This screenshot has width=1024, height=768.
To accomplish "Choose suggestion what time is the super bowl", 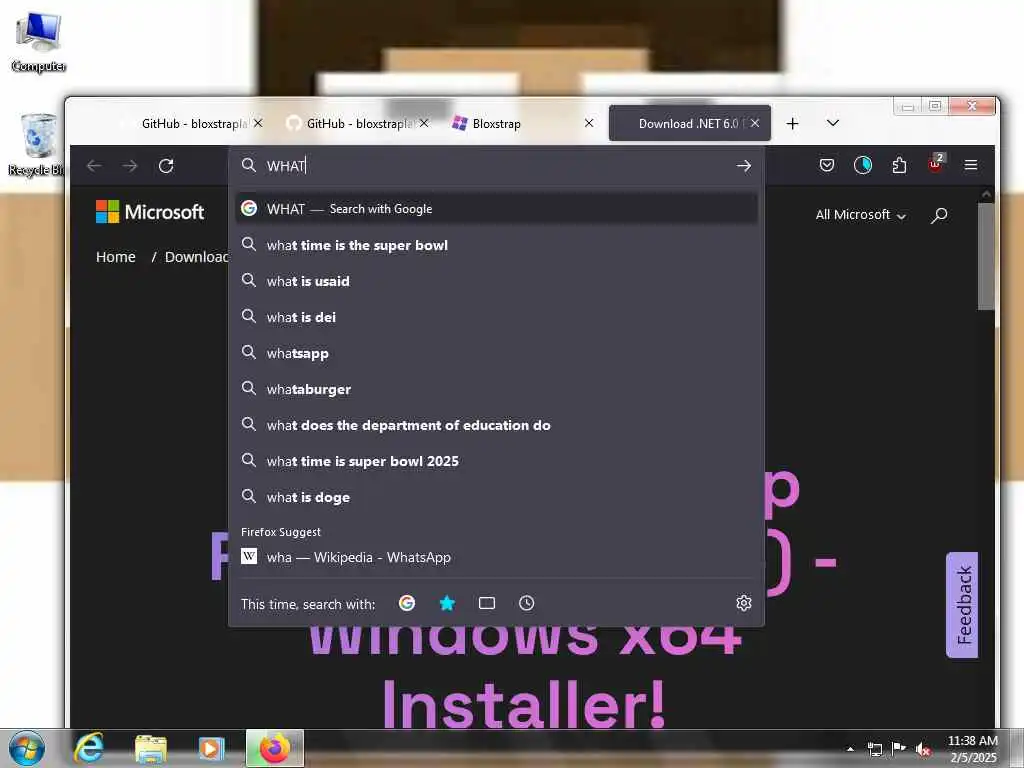I will tap(496, 245).
